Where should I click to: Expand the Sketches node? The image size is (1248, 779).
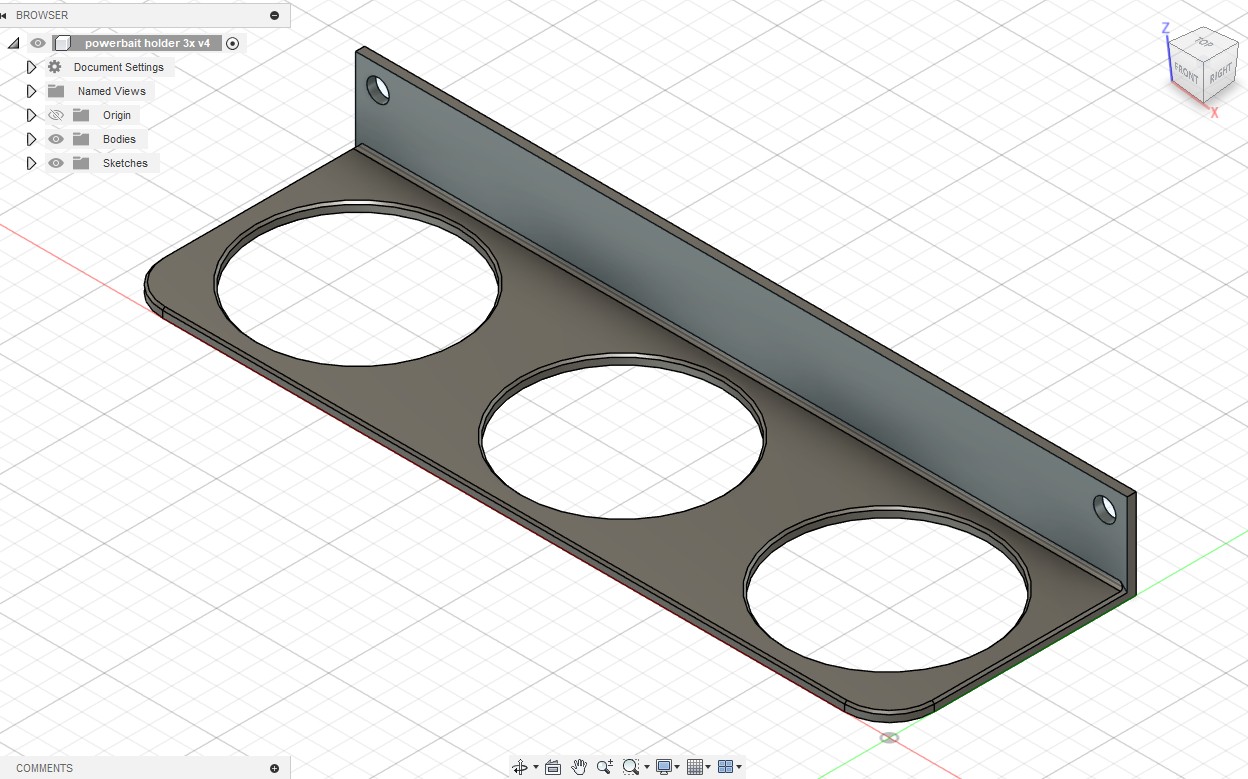[31, 163]
